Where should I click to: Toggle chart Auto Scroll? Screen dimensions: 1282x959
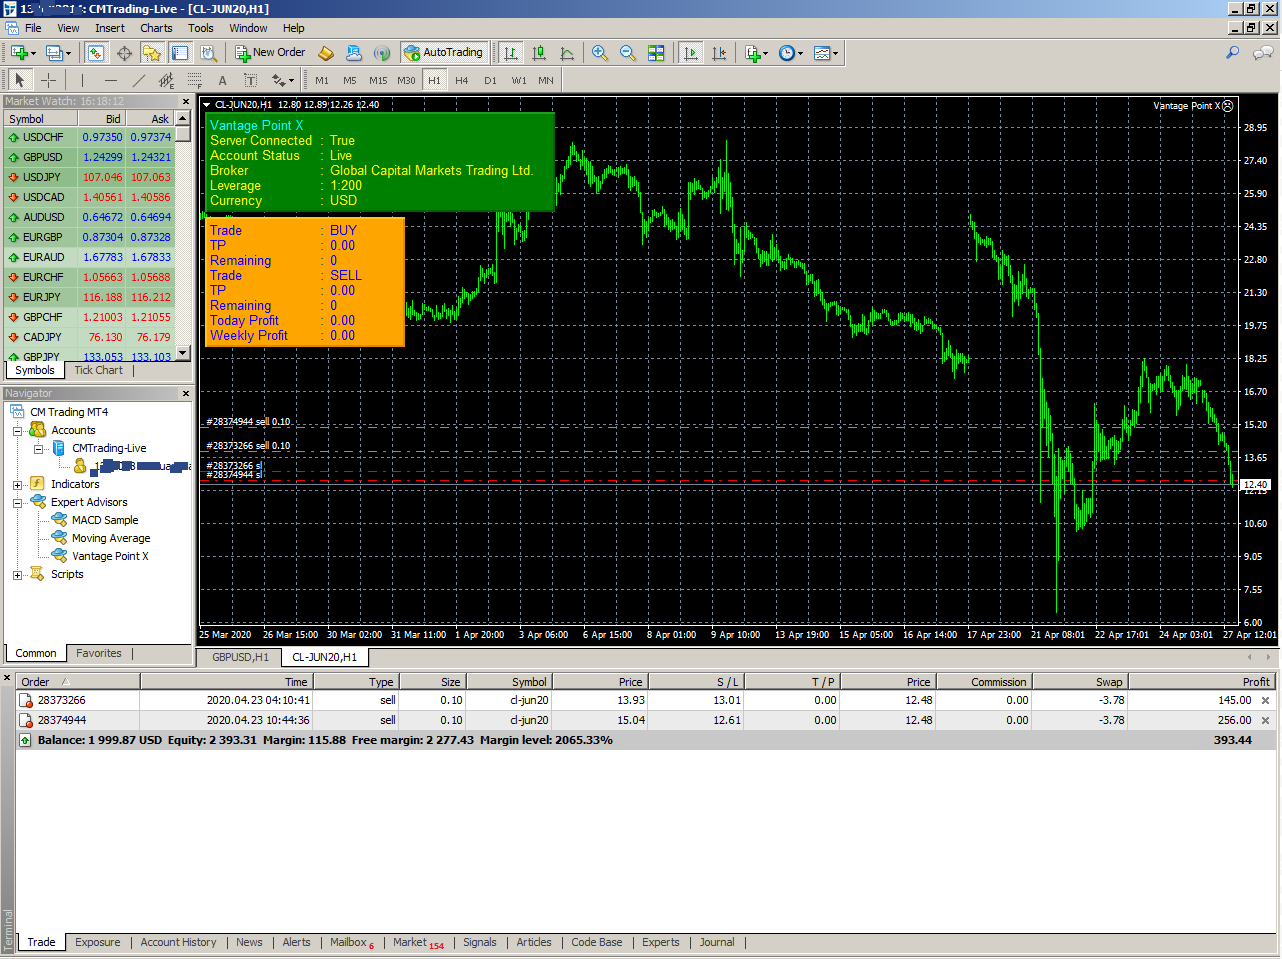tap(691, 52)
